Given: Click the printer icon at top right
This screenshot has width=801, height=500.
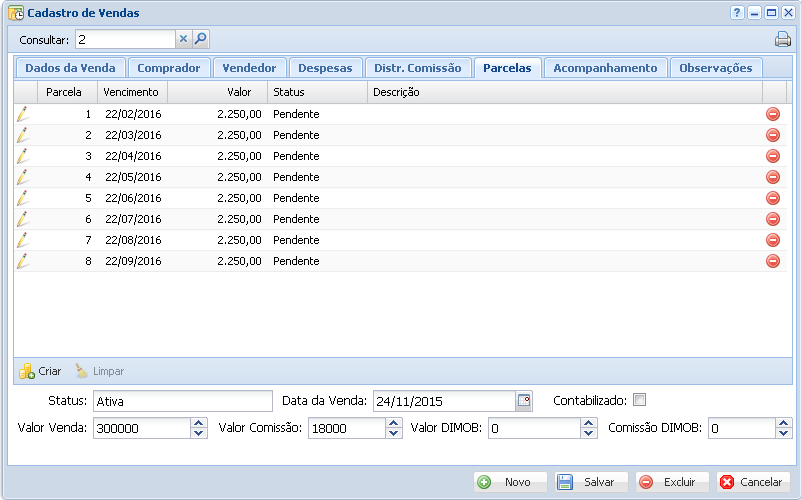Looking at the screenshot, I should pos(782,40).
